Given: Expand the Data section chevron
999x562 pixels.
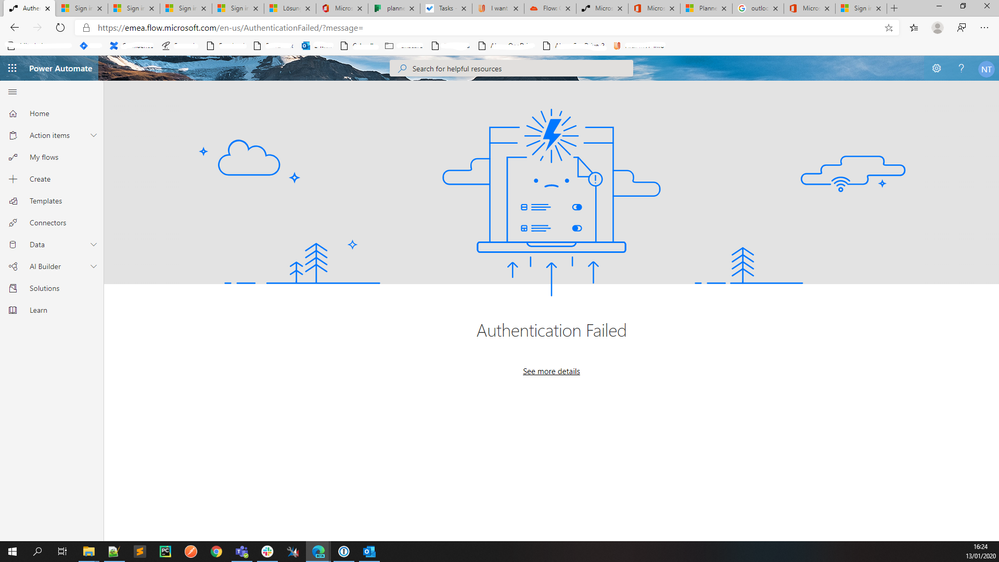Looking at the screenshot, I should (x=94, y=245).
